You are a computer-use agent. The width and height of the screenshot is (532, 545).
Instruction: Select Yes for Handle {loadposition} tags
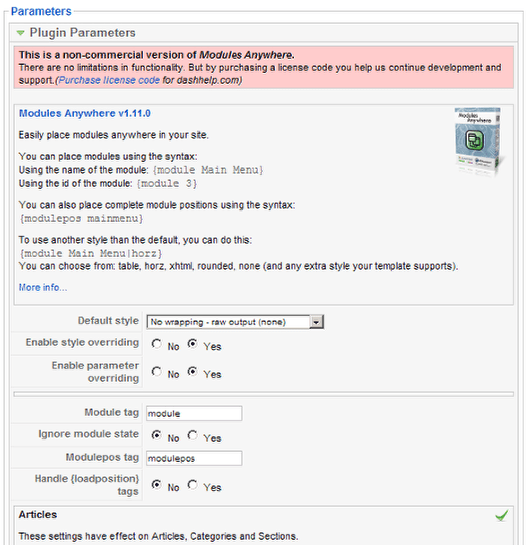coord(192,485)
